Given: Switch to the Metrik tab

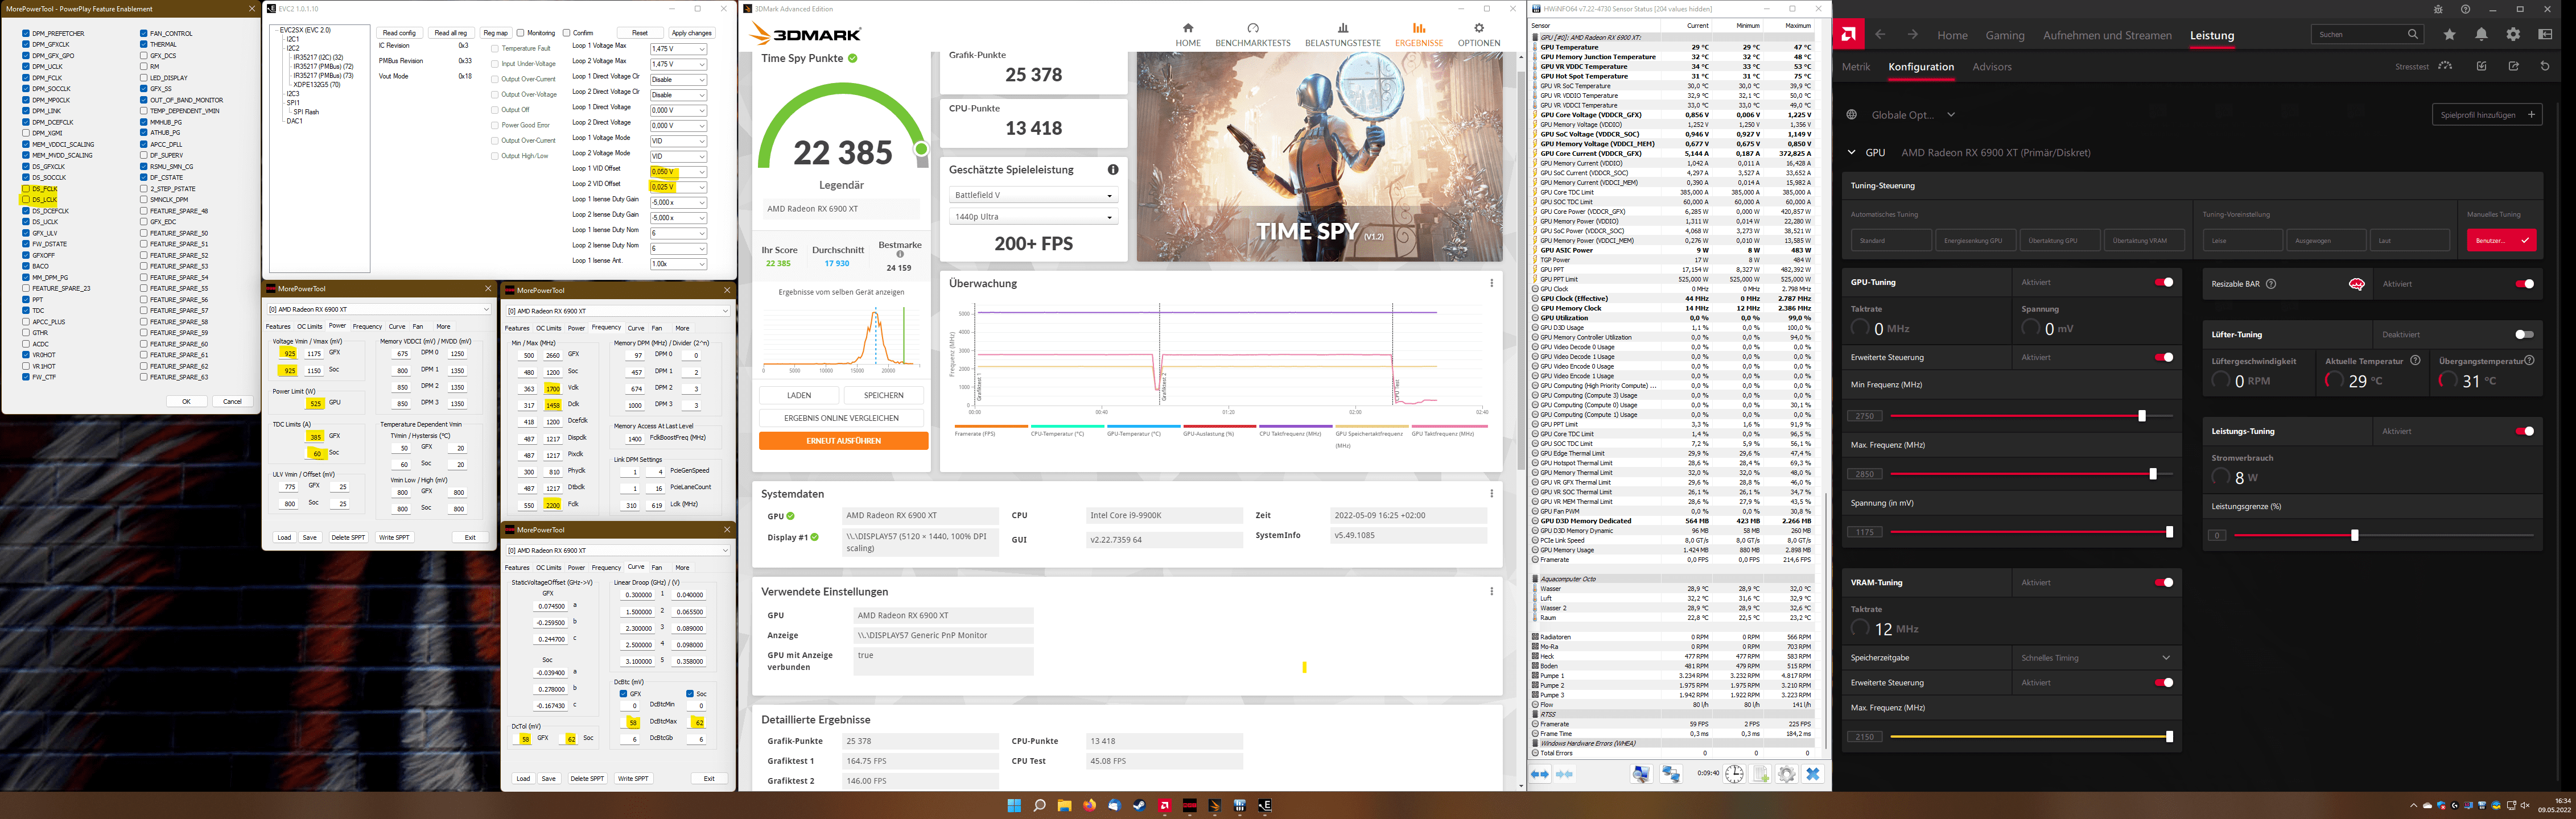Looking at the screenshot, I should (1856, 67).
